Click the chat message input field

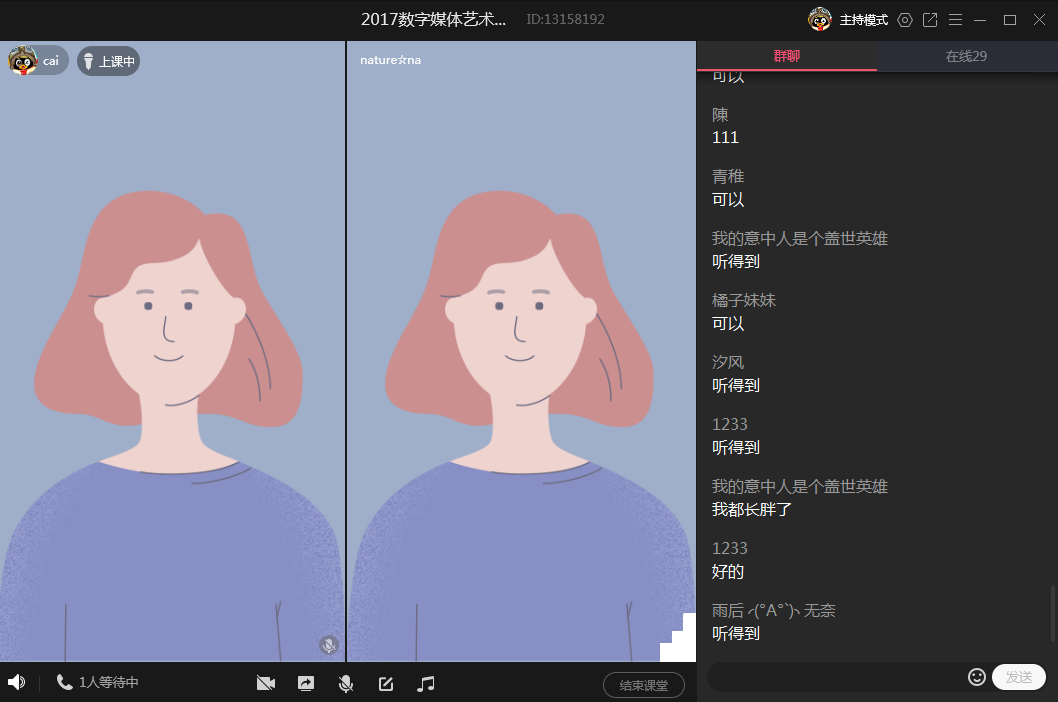[835, 677]
